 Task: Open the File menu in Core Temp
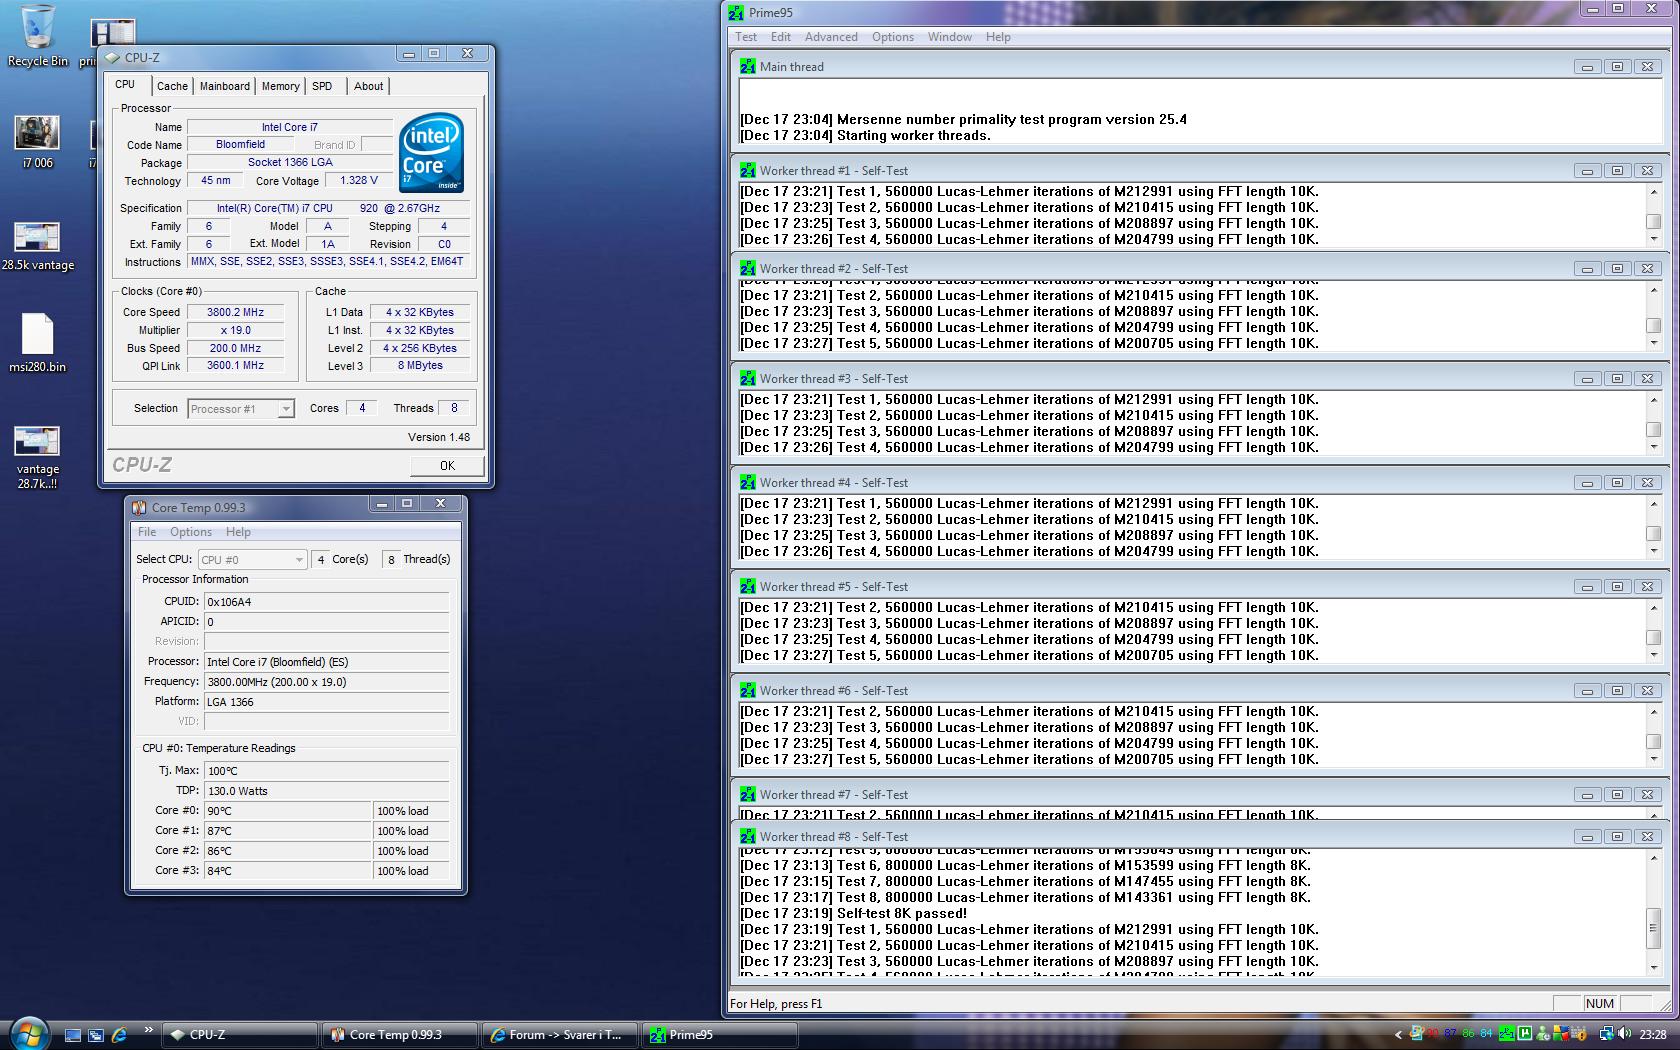147,532
